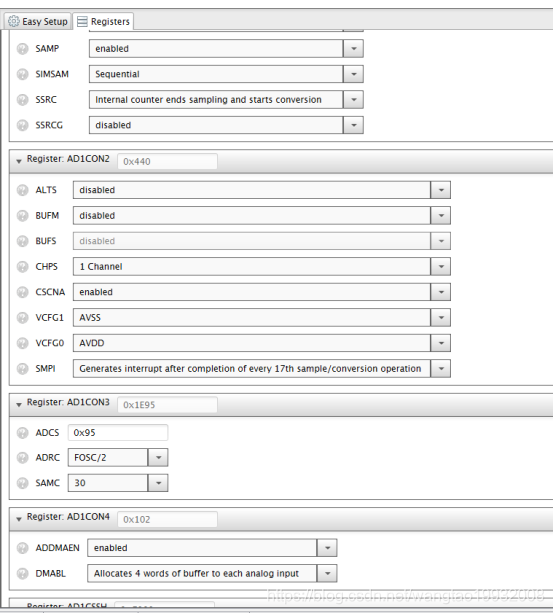Screen dimensions: 554x614
Task: Collapse the Register AD1CON2 section
Action: 19,161
